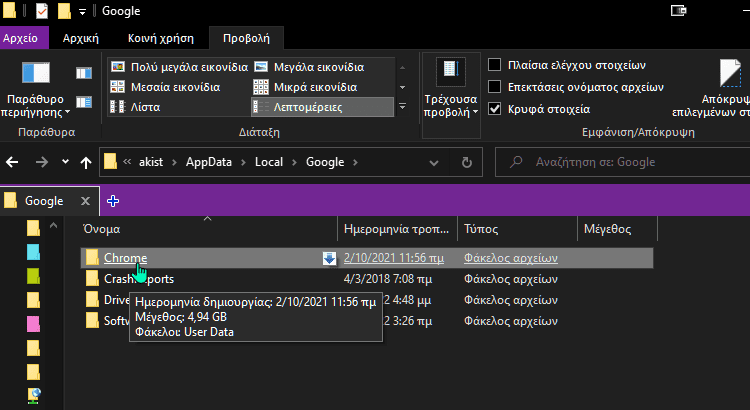Expand the layout gallery more options
This screenshot has height=410, width=750.
[403, 107]
